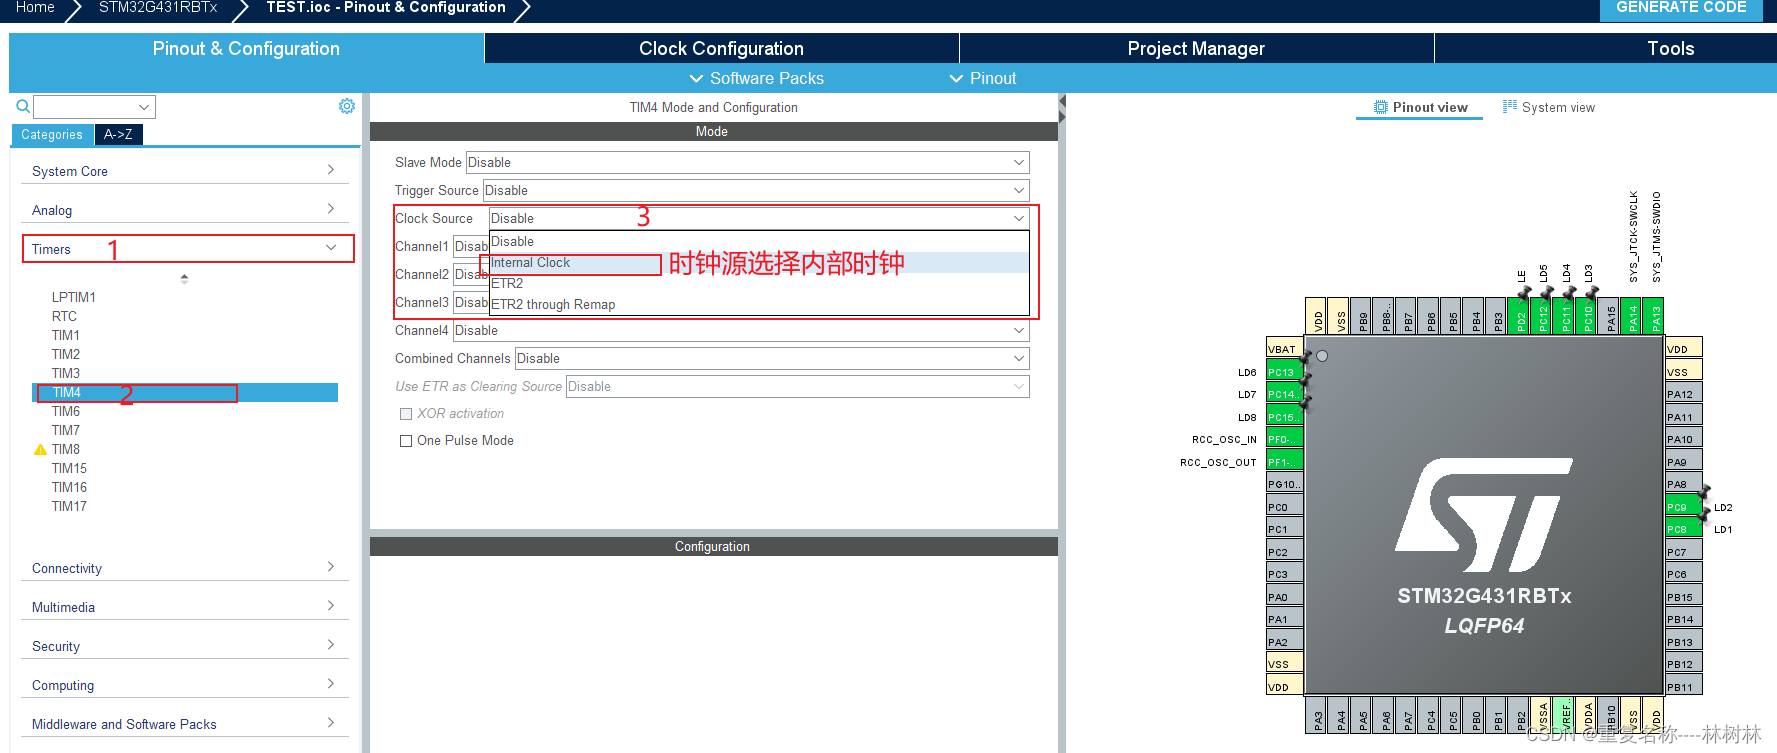
Task: Choose ETR2 clock source option
Action: coord(759,284)
